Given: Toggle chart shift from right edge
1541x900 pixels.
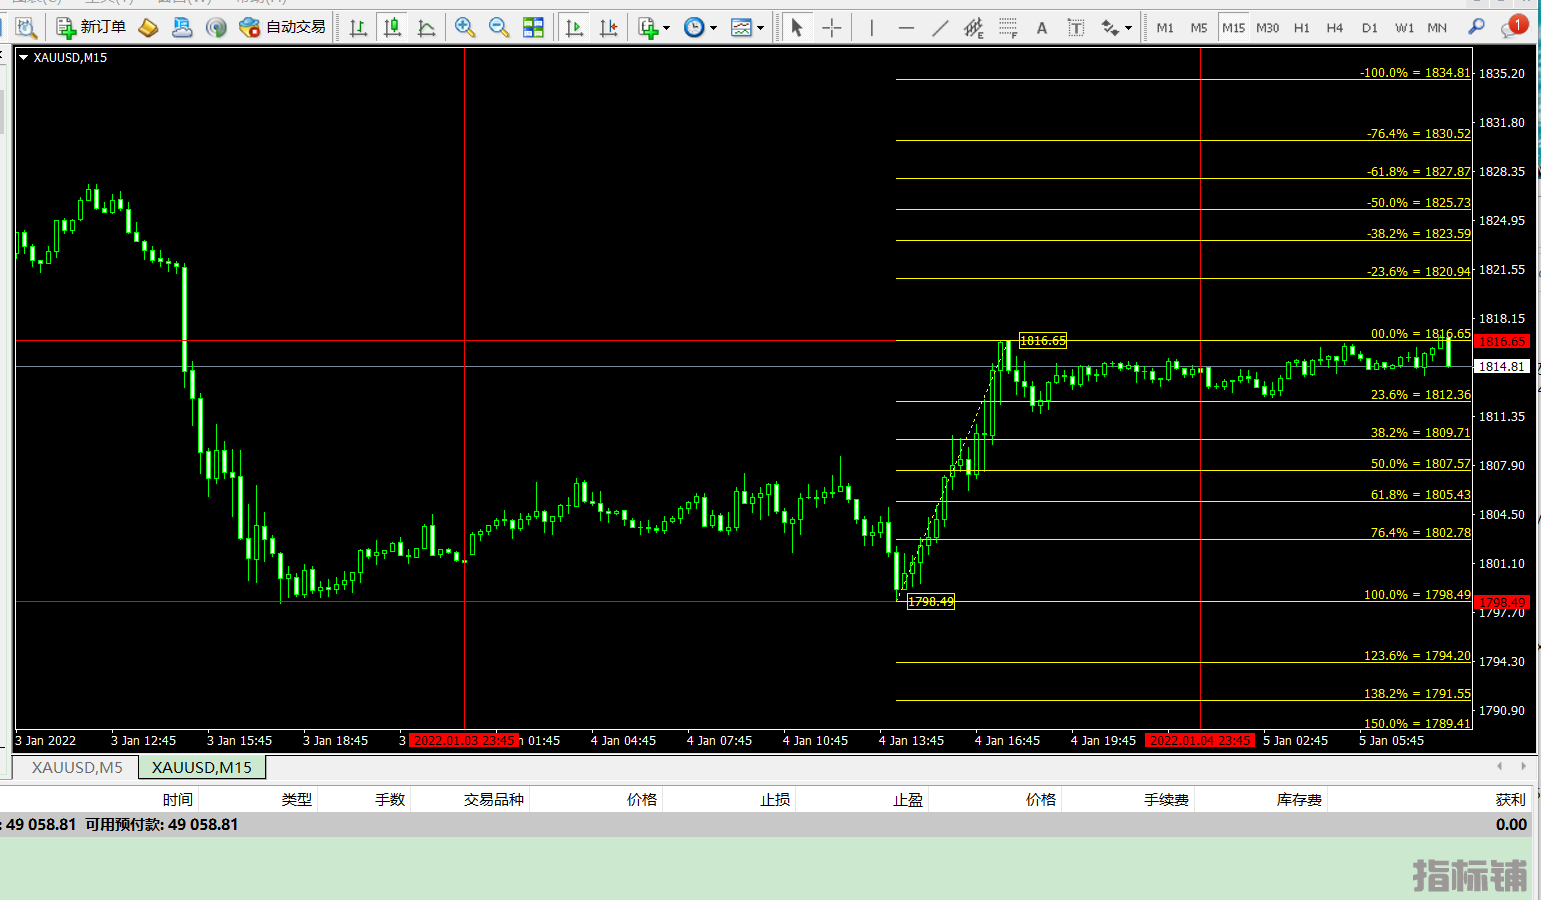Looking at the screenshot, I should pyautogui.click(x=608, y=28).
